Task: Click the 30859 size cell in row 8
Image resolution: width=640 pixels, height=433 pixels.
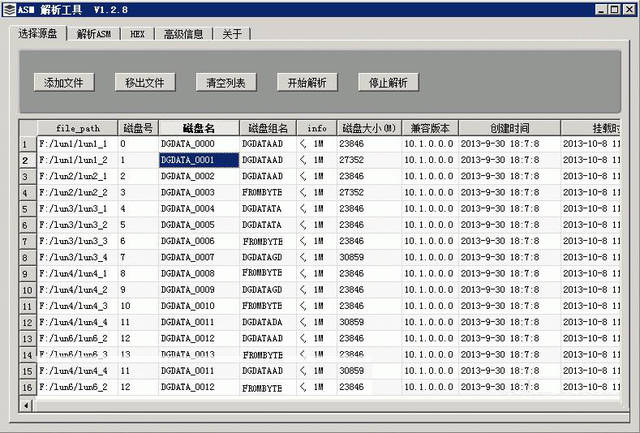Action: coord(369,257)
